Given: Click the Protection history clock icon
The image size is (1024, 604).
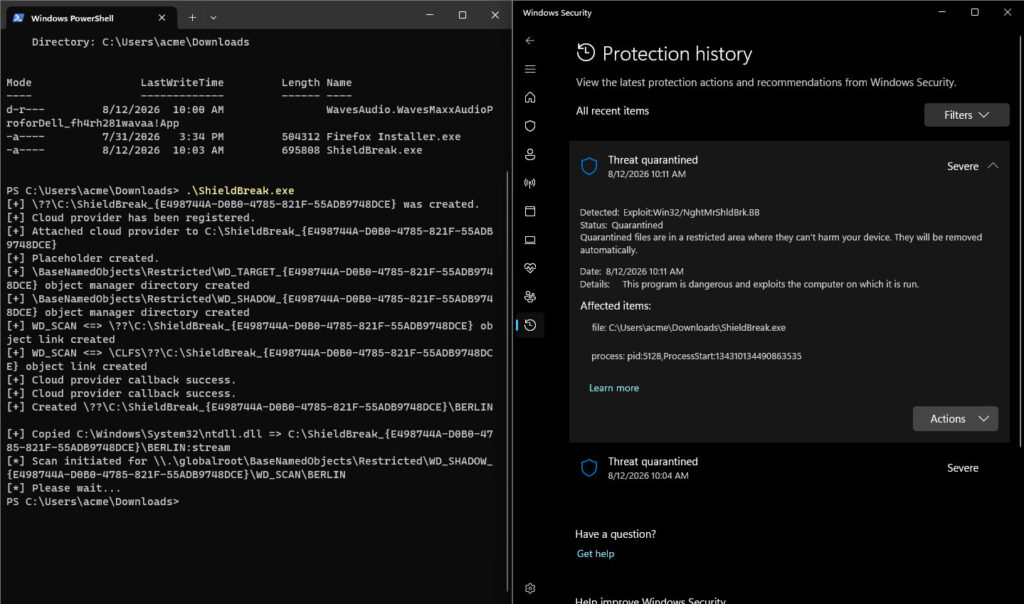Looking at the screenshot, I should coord(586,52).
